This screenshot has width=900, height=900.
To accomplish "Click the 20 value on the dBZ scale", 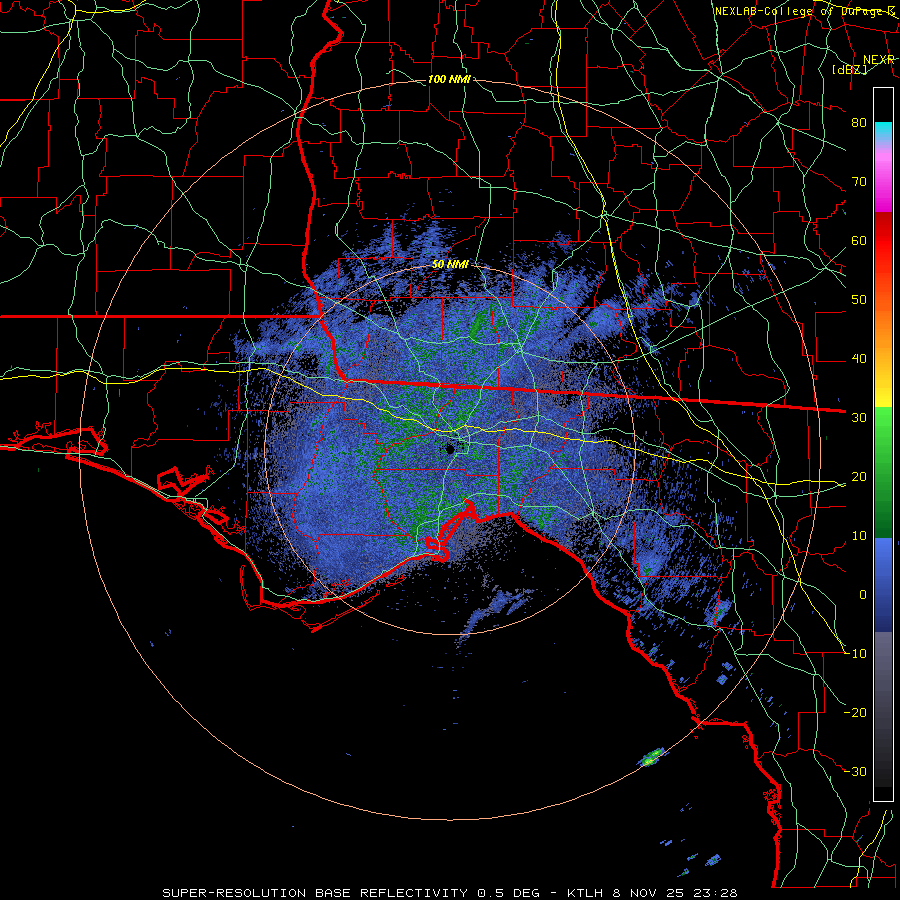I will pyautogui.click(x=859, y=476).
